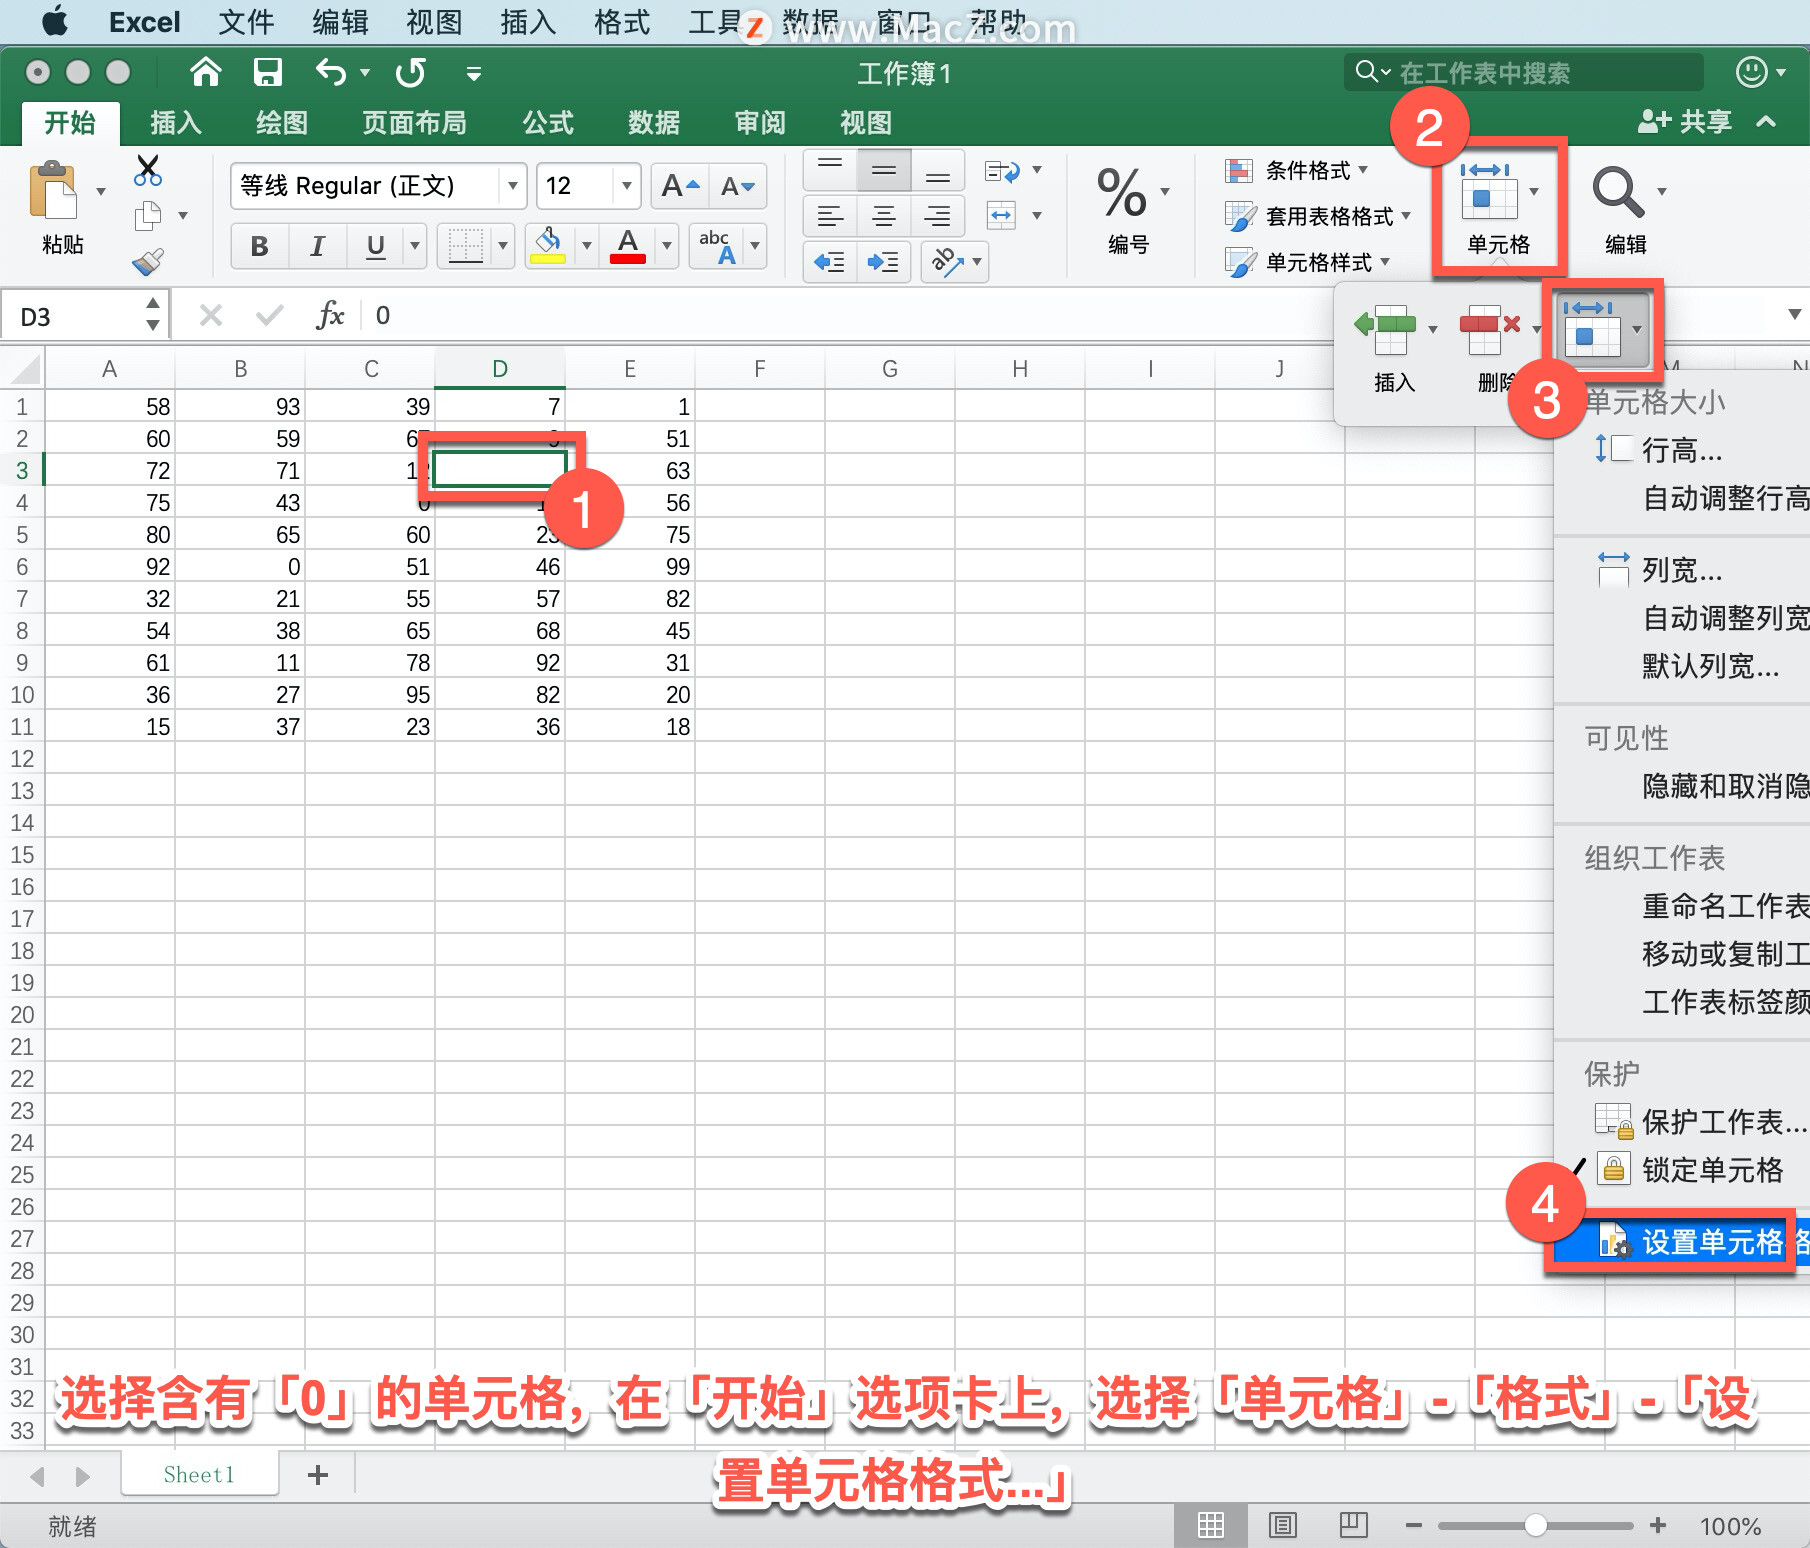
Task: Cut selection with the scissors icon
Action: click(148, 170)
